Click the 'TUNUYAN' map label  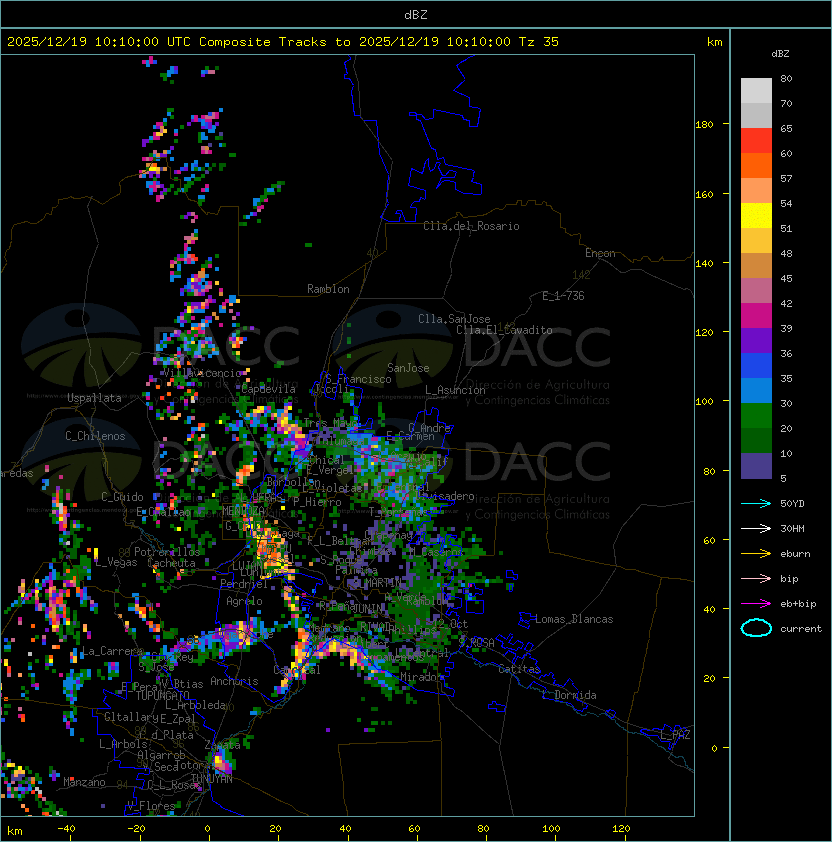click(212, 779)
